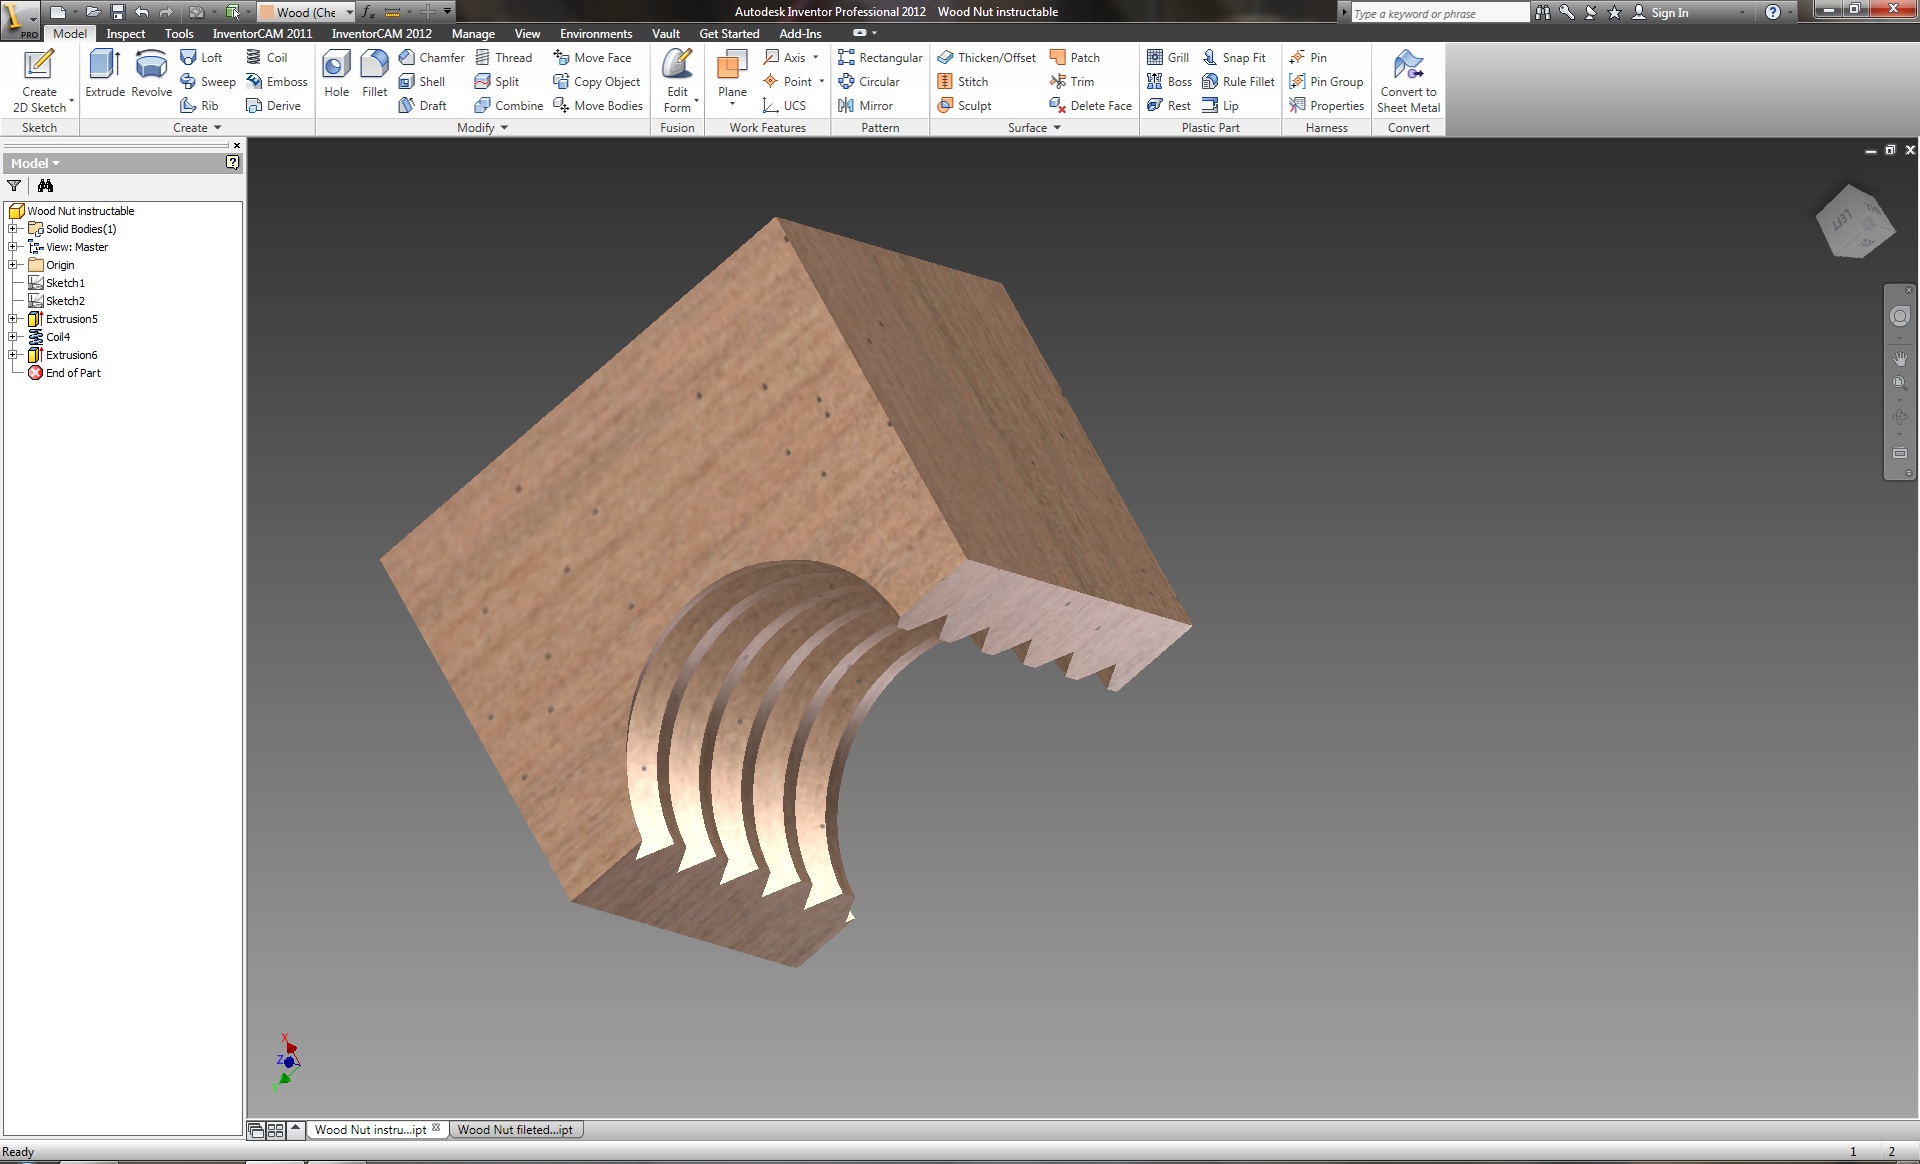Choose the Mirror tool
The image size is (1920, 1164).
coord(865,105)
